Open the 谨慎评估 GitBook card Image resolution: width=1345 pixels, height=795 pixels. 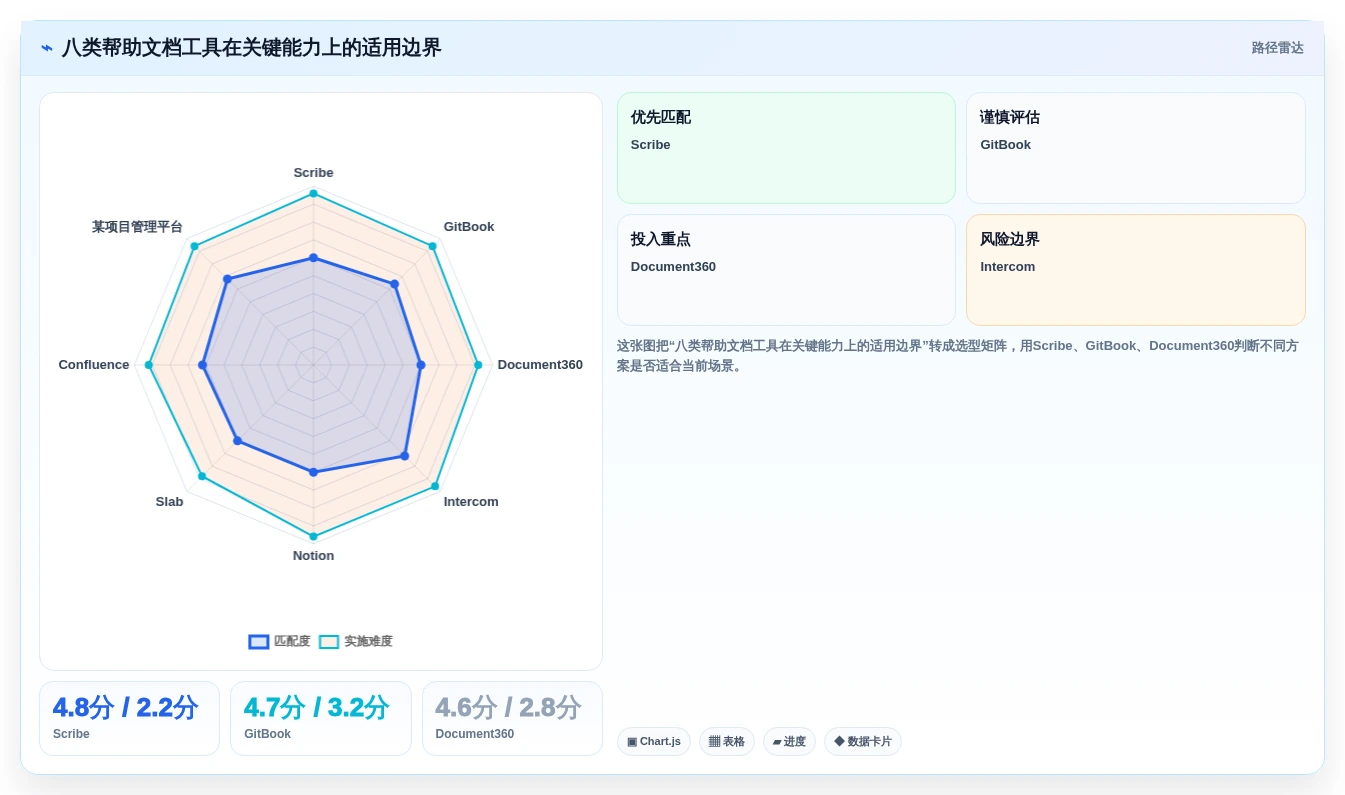pos(1136,148)
